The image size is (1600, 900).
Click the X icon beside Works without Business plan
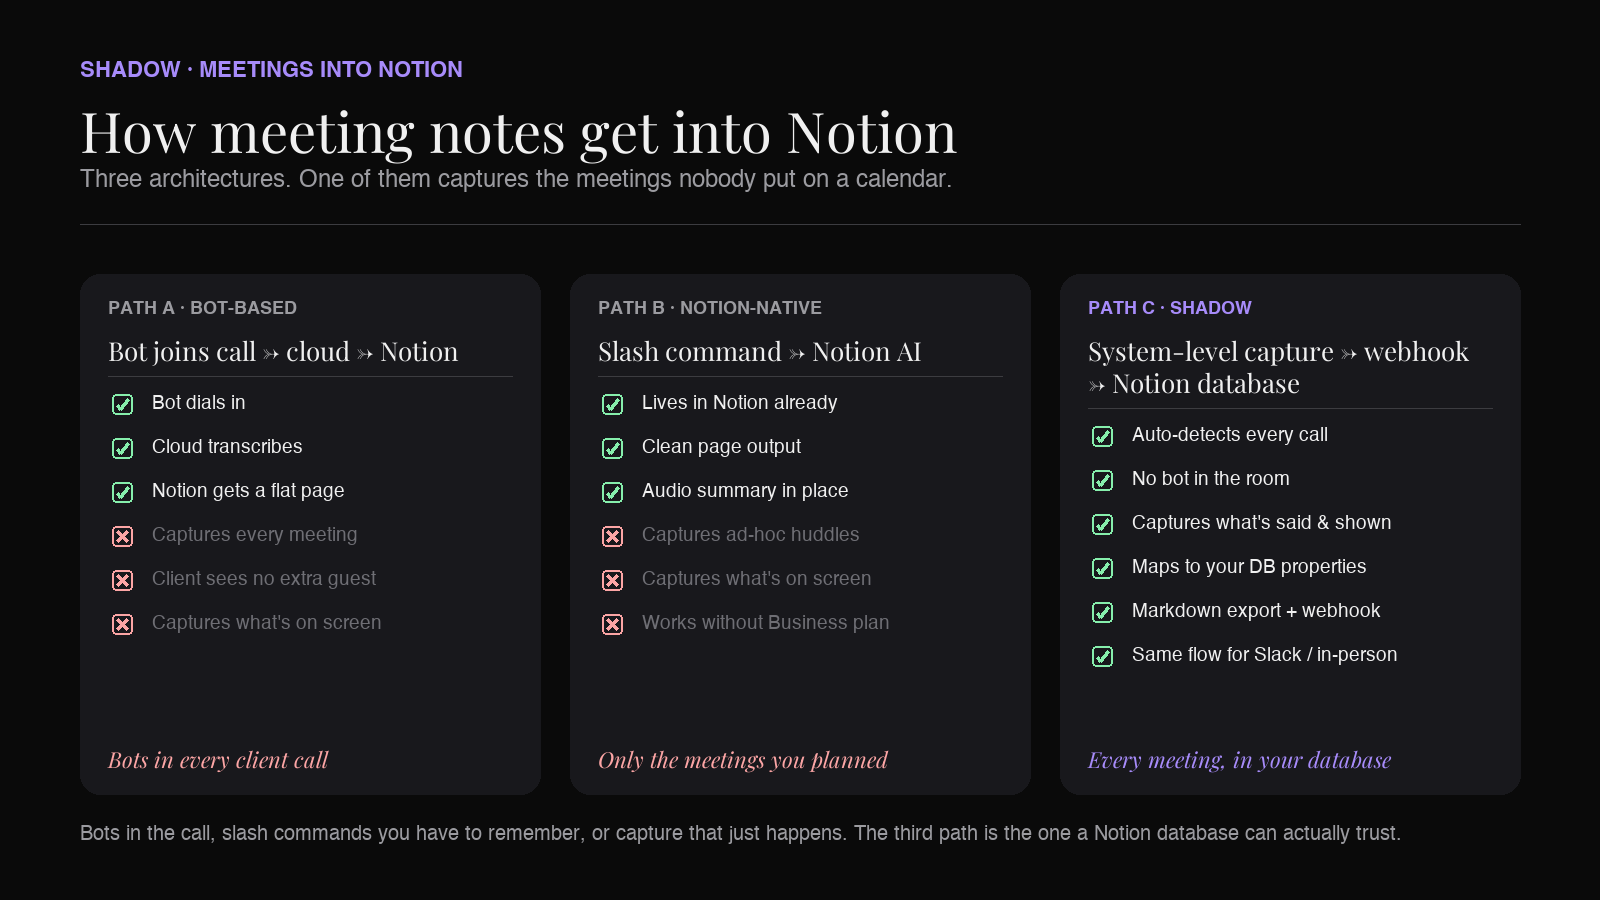pyautogui.click(x=612, y=624)
